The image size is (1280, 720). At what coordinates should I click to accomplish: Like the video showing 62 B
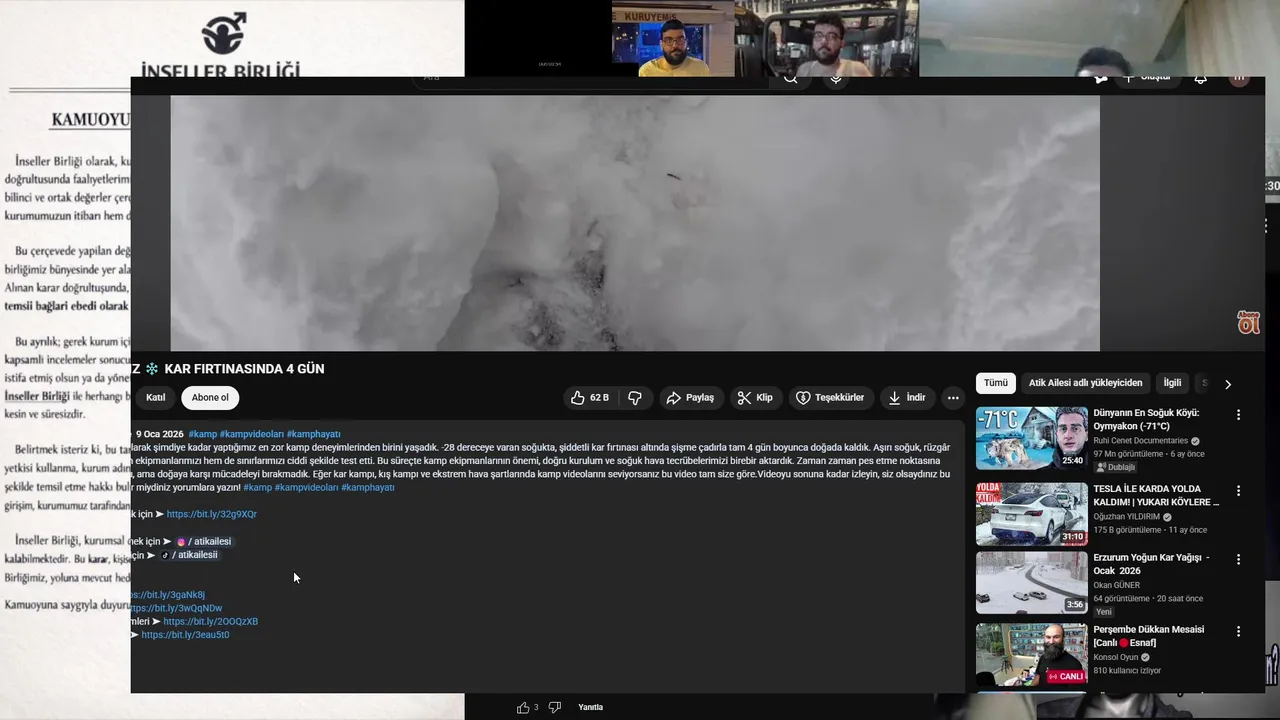click(x=590, y=398)
